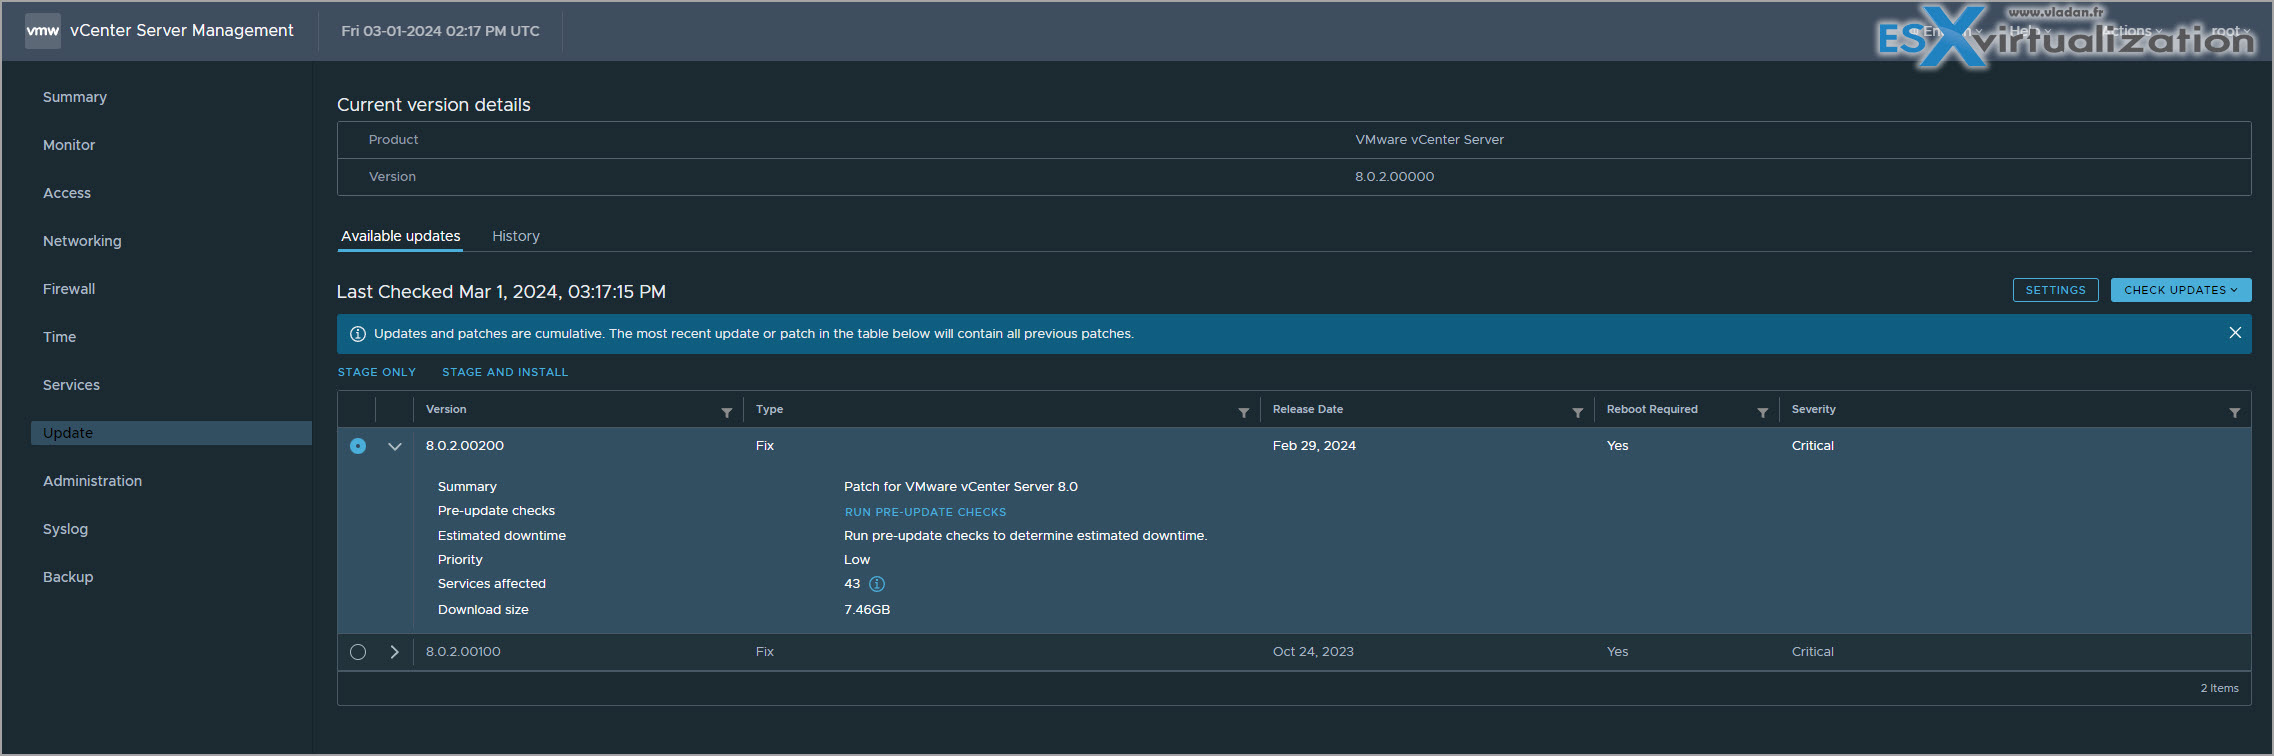Click Stage and Install

[x=505, y=372]
